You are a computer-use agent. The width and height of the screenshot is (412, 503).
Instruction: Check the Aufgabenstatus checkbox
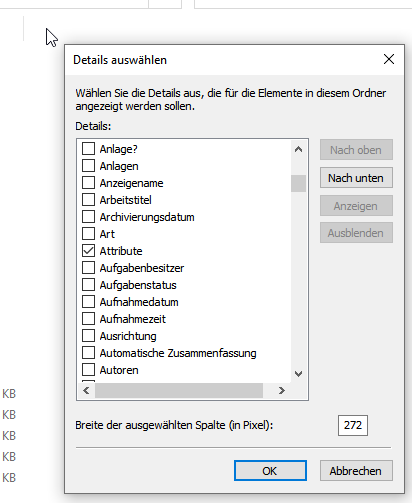[x=88, y=284]
